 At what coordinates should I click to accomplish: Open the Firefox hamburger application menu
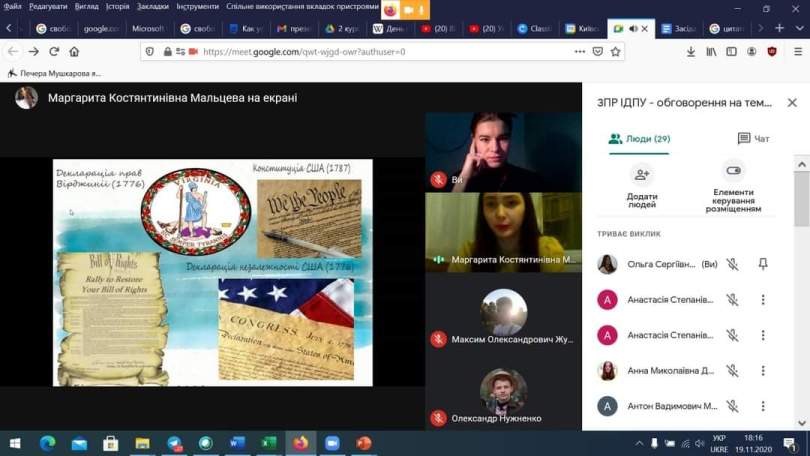click(x=798, y=52)
